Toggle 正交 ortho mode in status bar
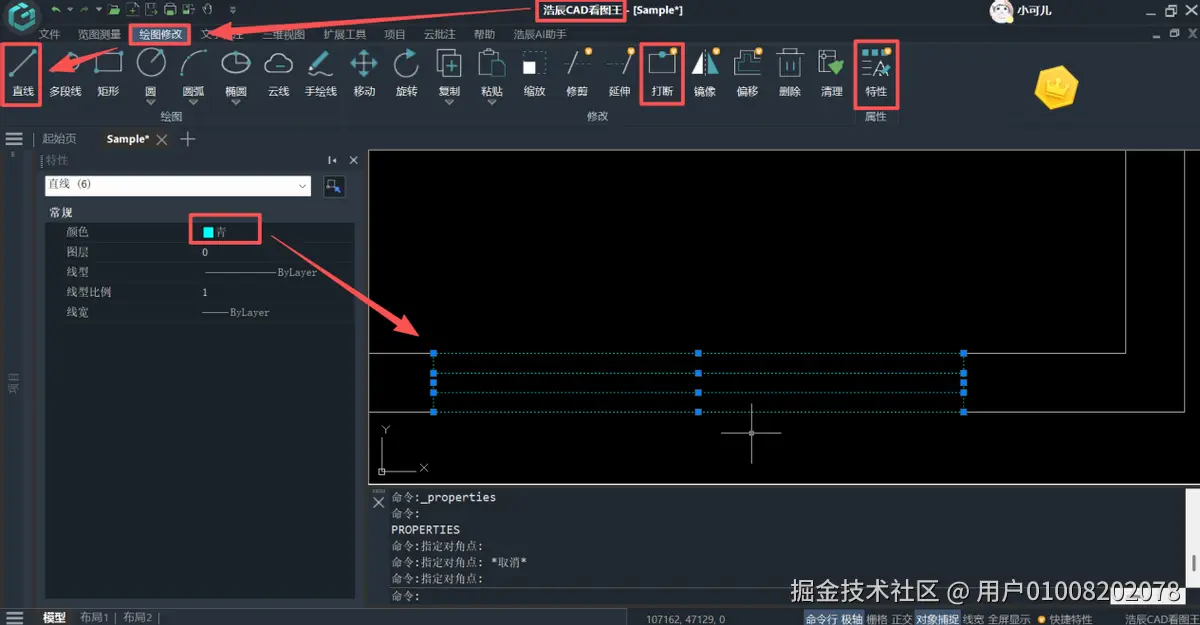1200x625 pixels. tap(901, 619)
